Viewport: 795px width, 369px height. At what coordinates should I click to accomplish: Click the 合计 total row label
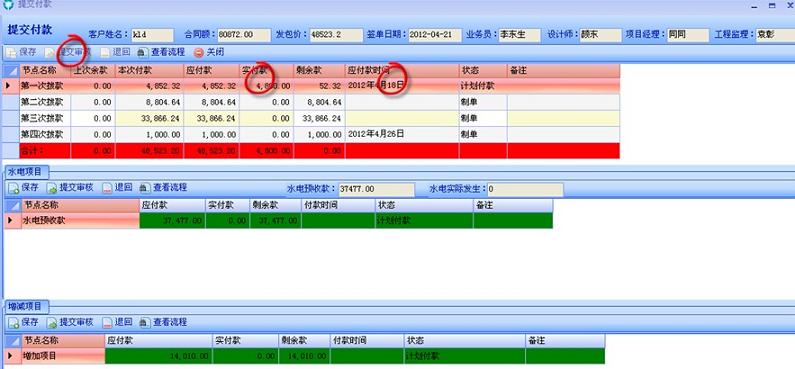coord(45,151)
